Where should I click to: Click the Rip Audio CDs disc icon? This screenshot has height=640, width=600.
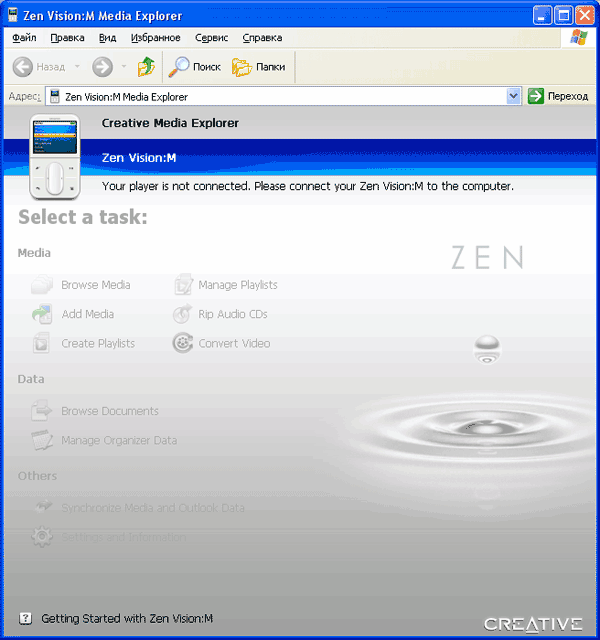pos(182,314)
